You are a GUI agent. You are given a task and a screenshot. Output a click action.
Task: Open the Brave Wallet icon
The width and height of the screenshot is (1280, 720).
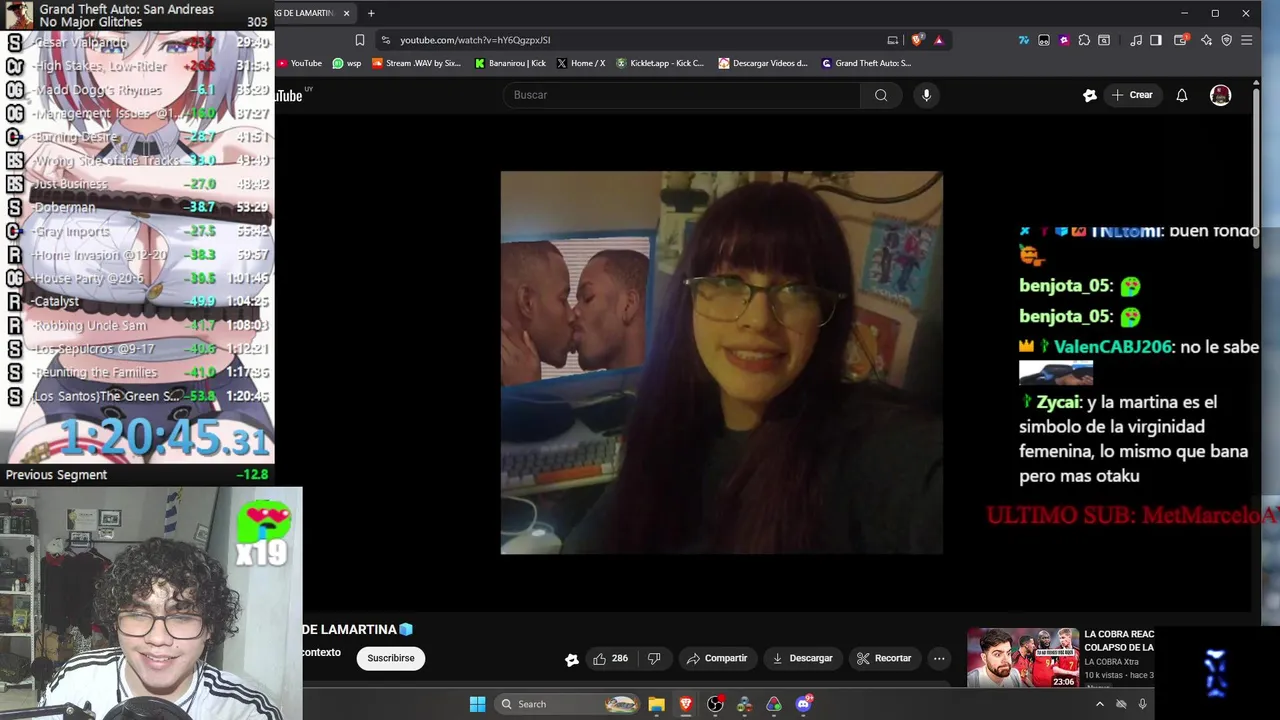point(1181,40)
